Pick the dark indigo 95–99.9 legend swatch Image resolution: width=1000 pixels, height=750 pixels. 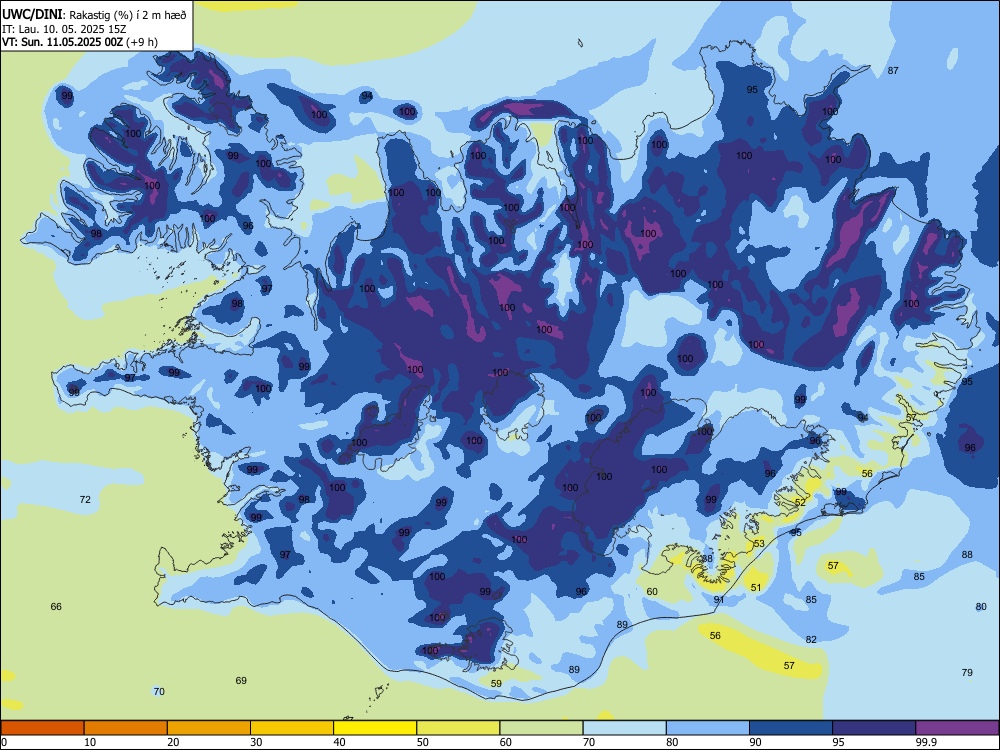(874, 728)
